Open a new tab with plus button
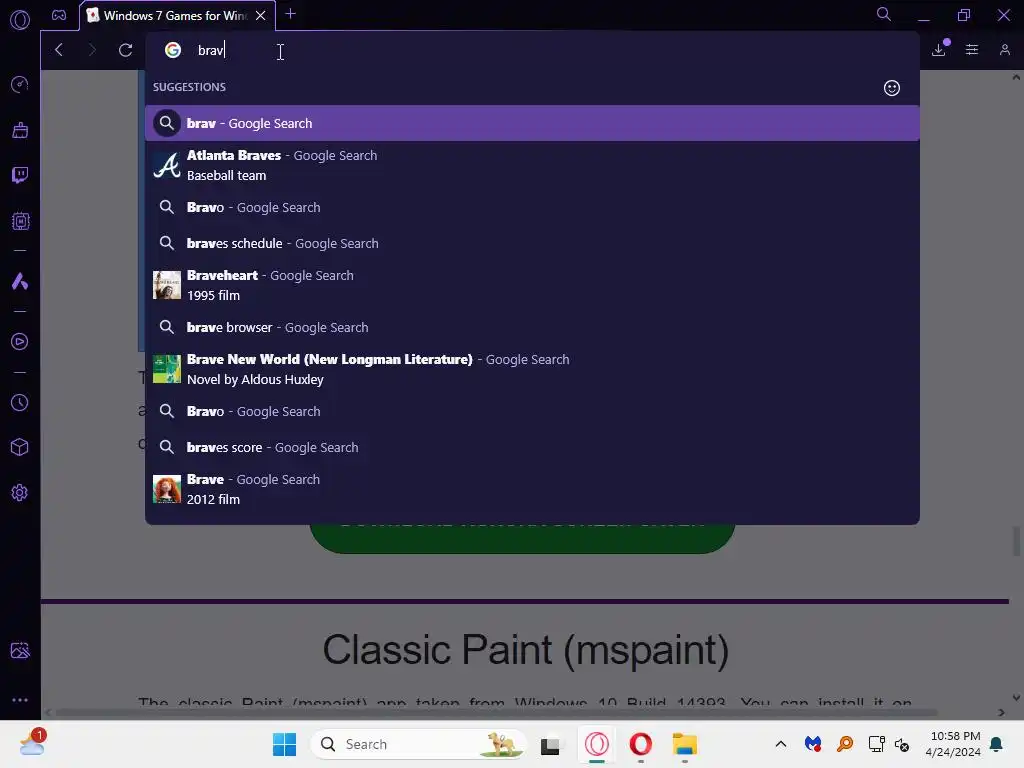This screenshot has height=768, width=1024. (291, 14)
